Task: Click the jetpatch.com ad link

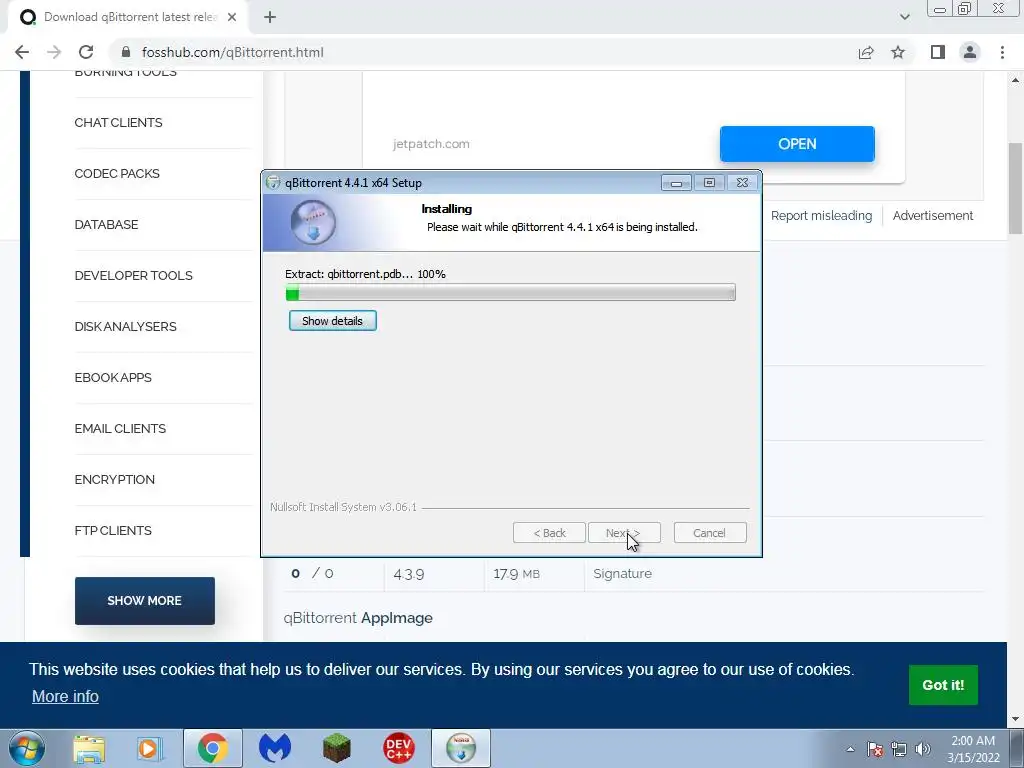Action: (x=431, y=144)
